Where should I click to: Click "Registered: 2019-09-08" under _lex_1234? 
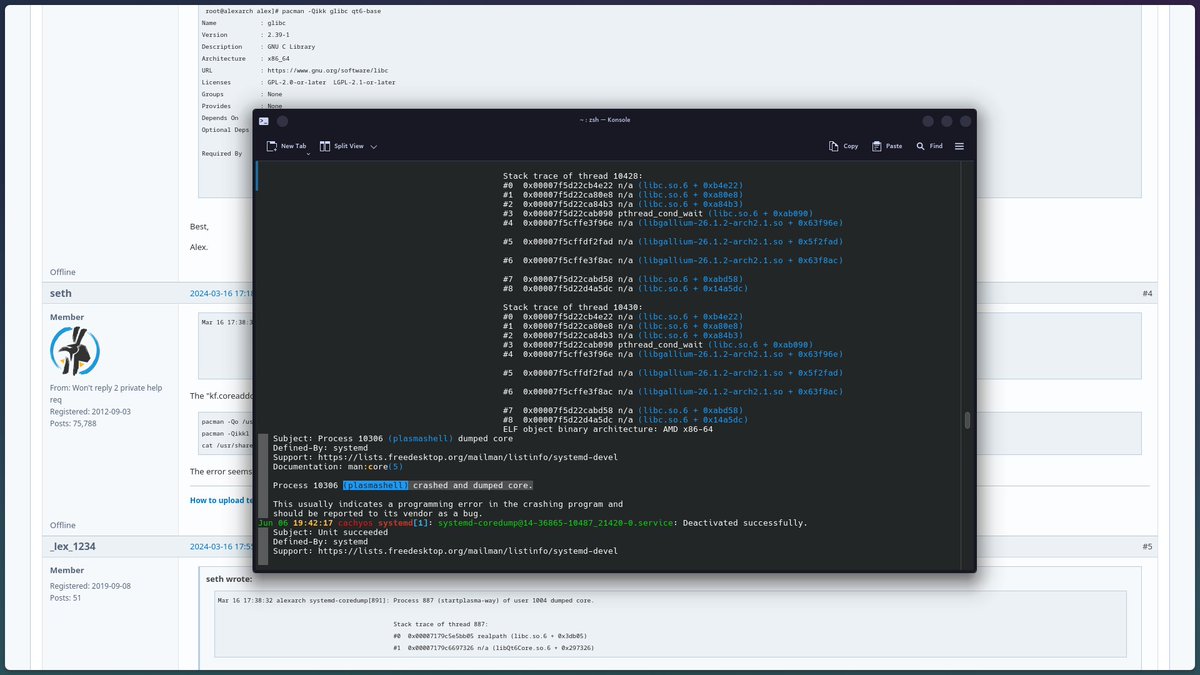click(88, 585)
